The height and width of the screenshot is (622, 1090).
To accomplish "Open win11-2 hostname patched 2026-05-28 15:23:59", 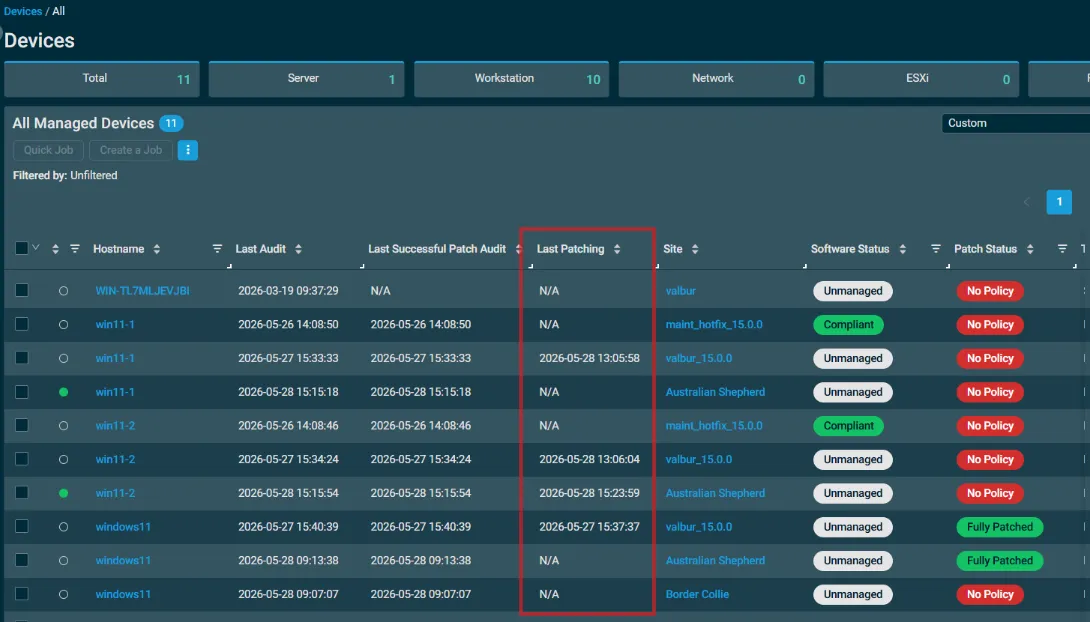I will pyautogui.click(x=115, y=493).
